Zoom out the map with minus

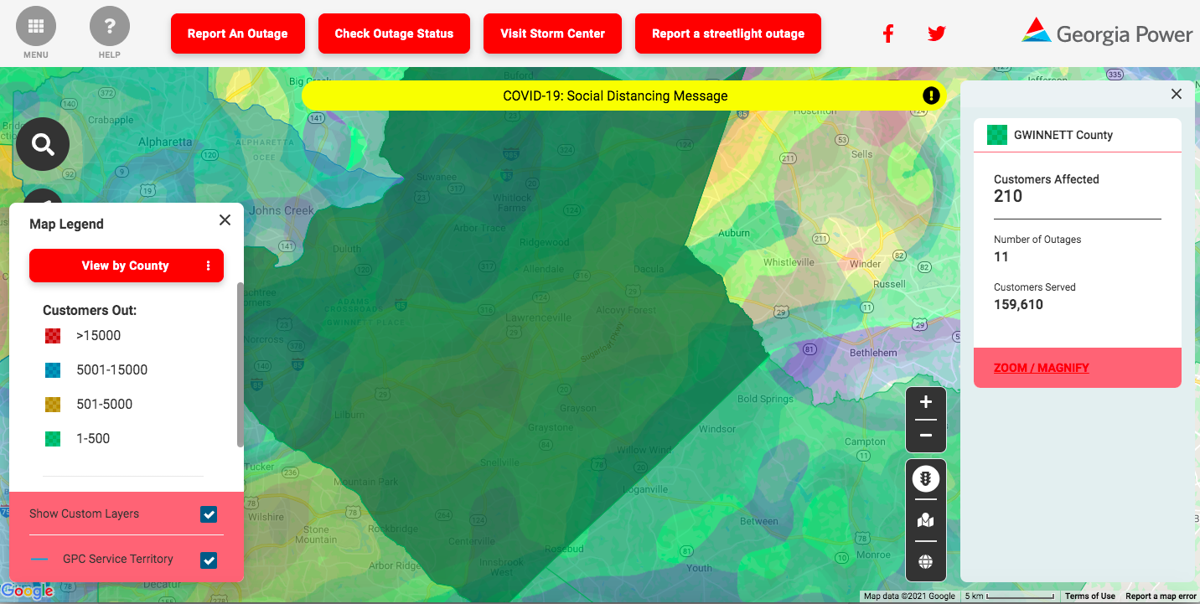[926, 435]
